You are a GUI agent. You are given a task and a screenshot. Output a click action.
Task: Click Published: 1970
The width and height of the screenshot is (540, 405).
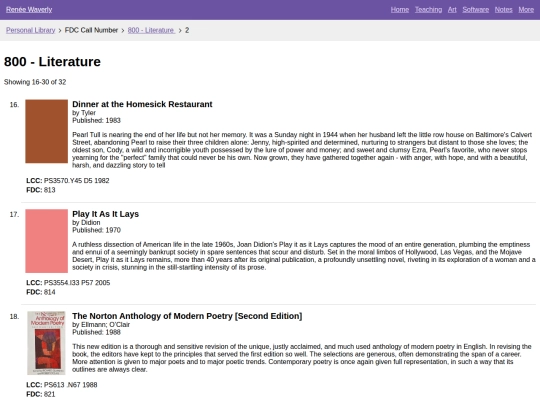click(96, 230)
